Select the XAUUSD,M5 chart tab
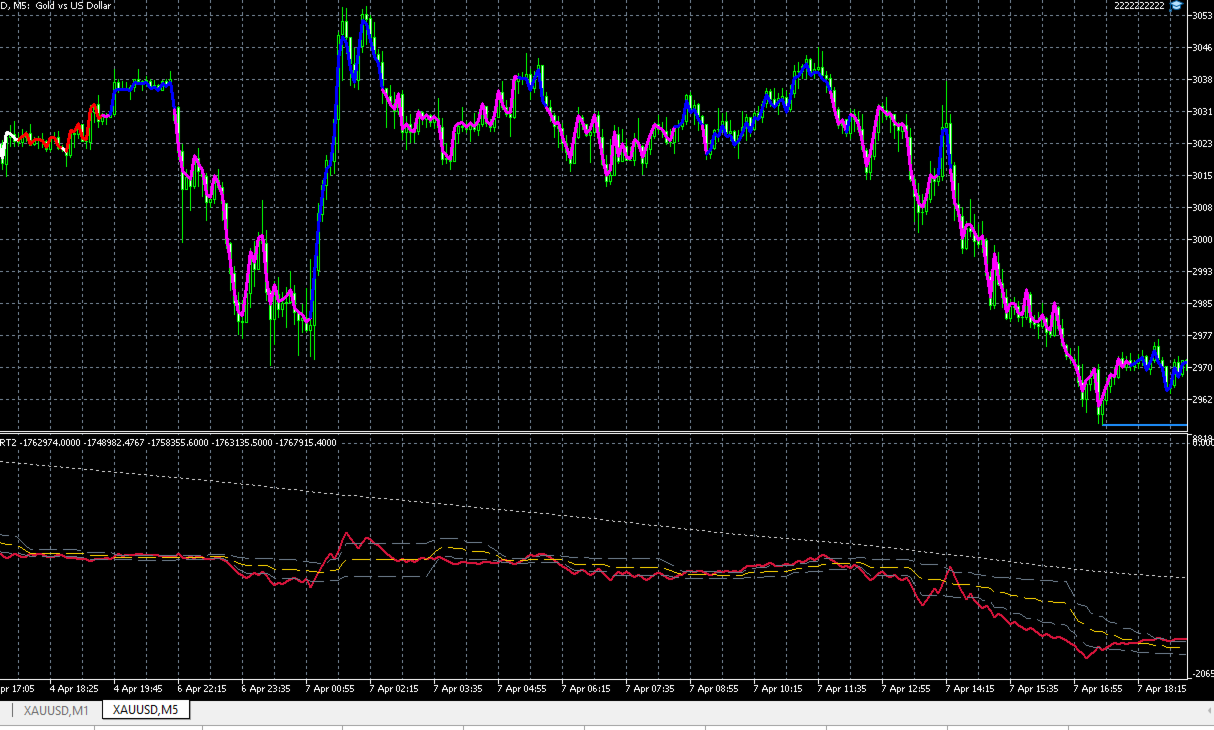Viewport: 1214px width, 730px height. pyautogui.click(x=146, y=710)
